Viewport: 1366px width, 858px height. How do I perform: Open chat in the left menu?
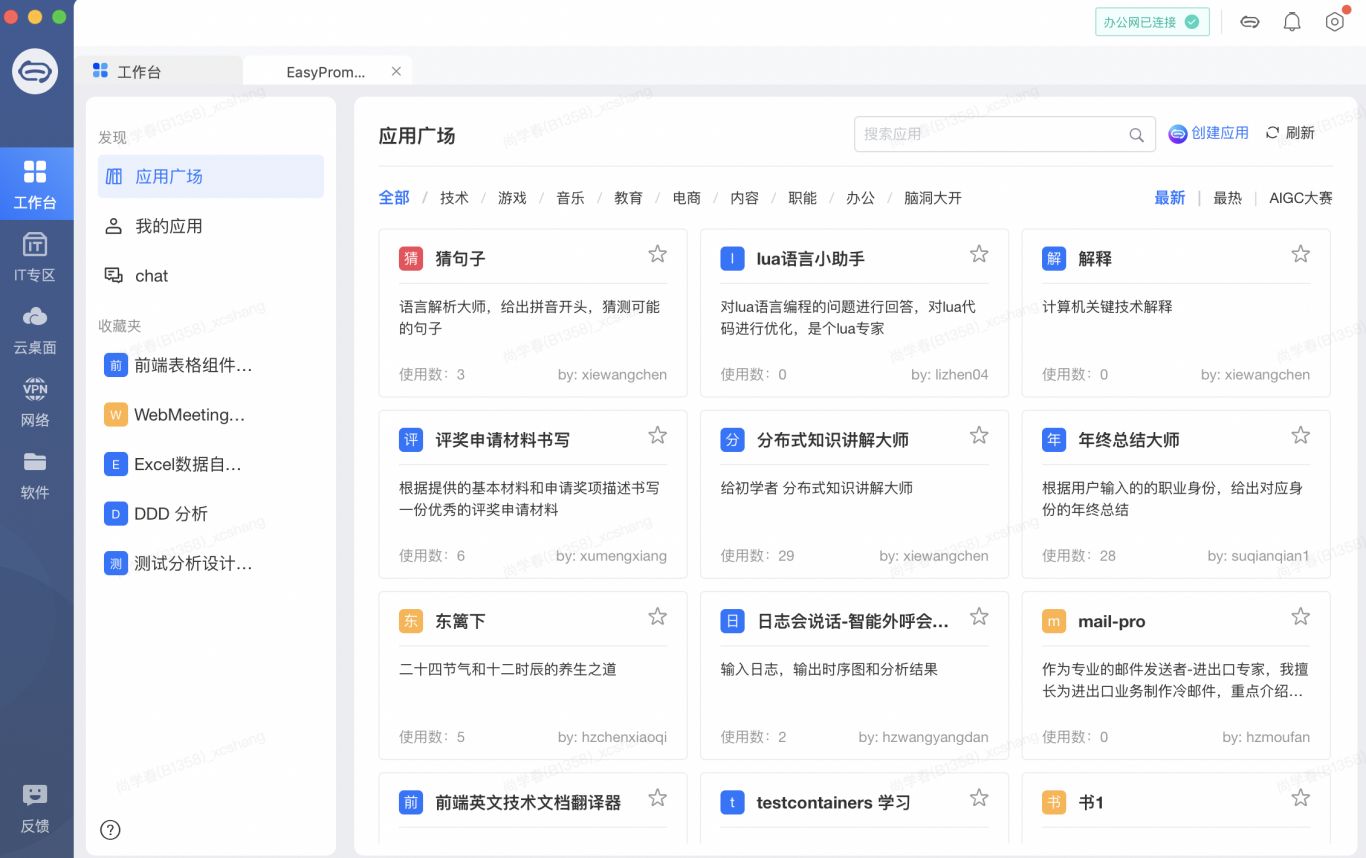pyautogui.click(x=211, y=276)
